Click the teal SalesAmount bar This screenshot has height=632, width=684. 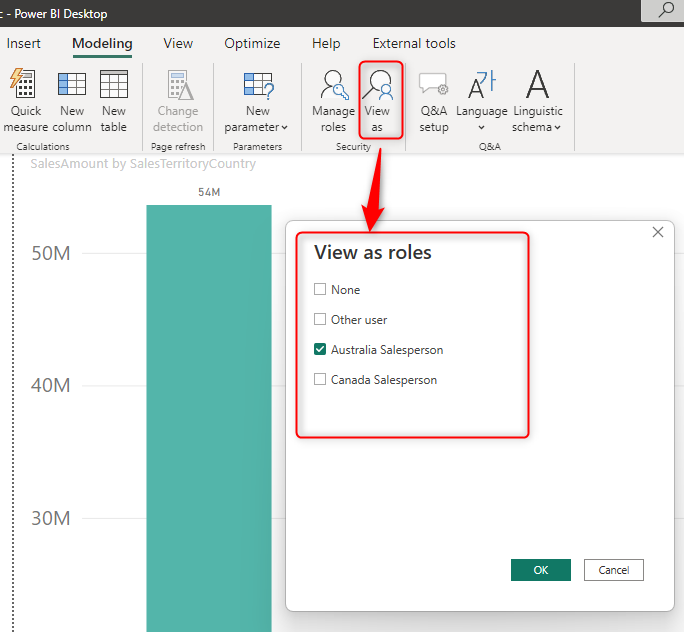tap(208, 420)
